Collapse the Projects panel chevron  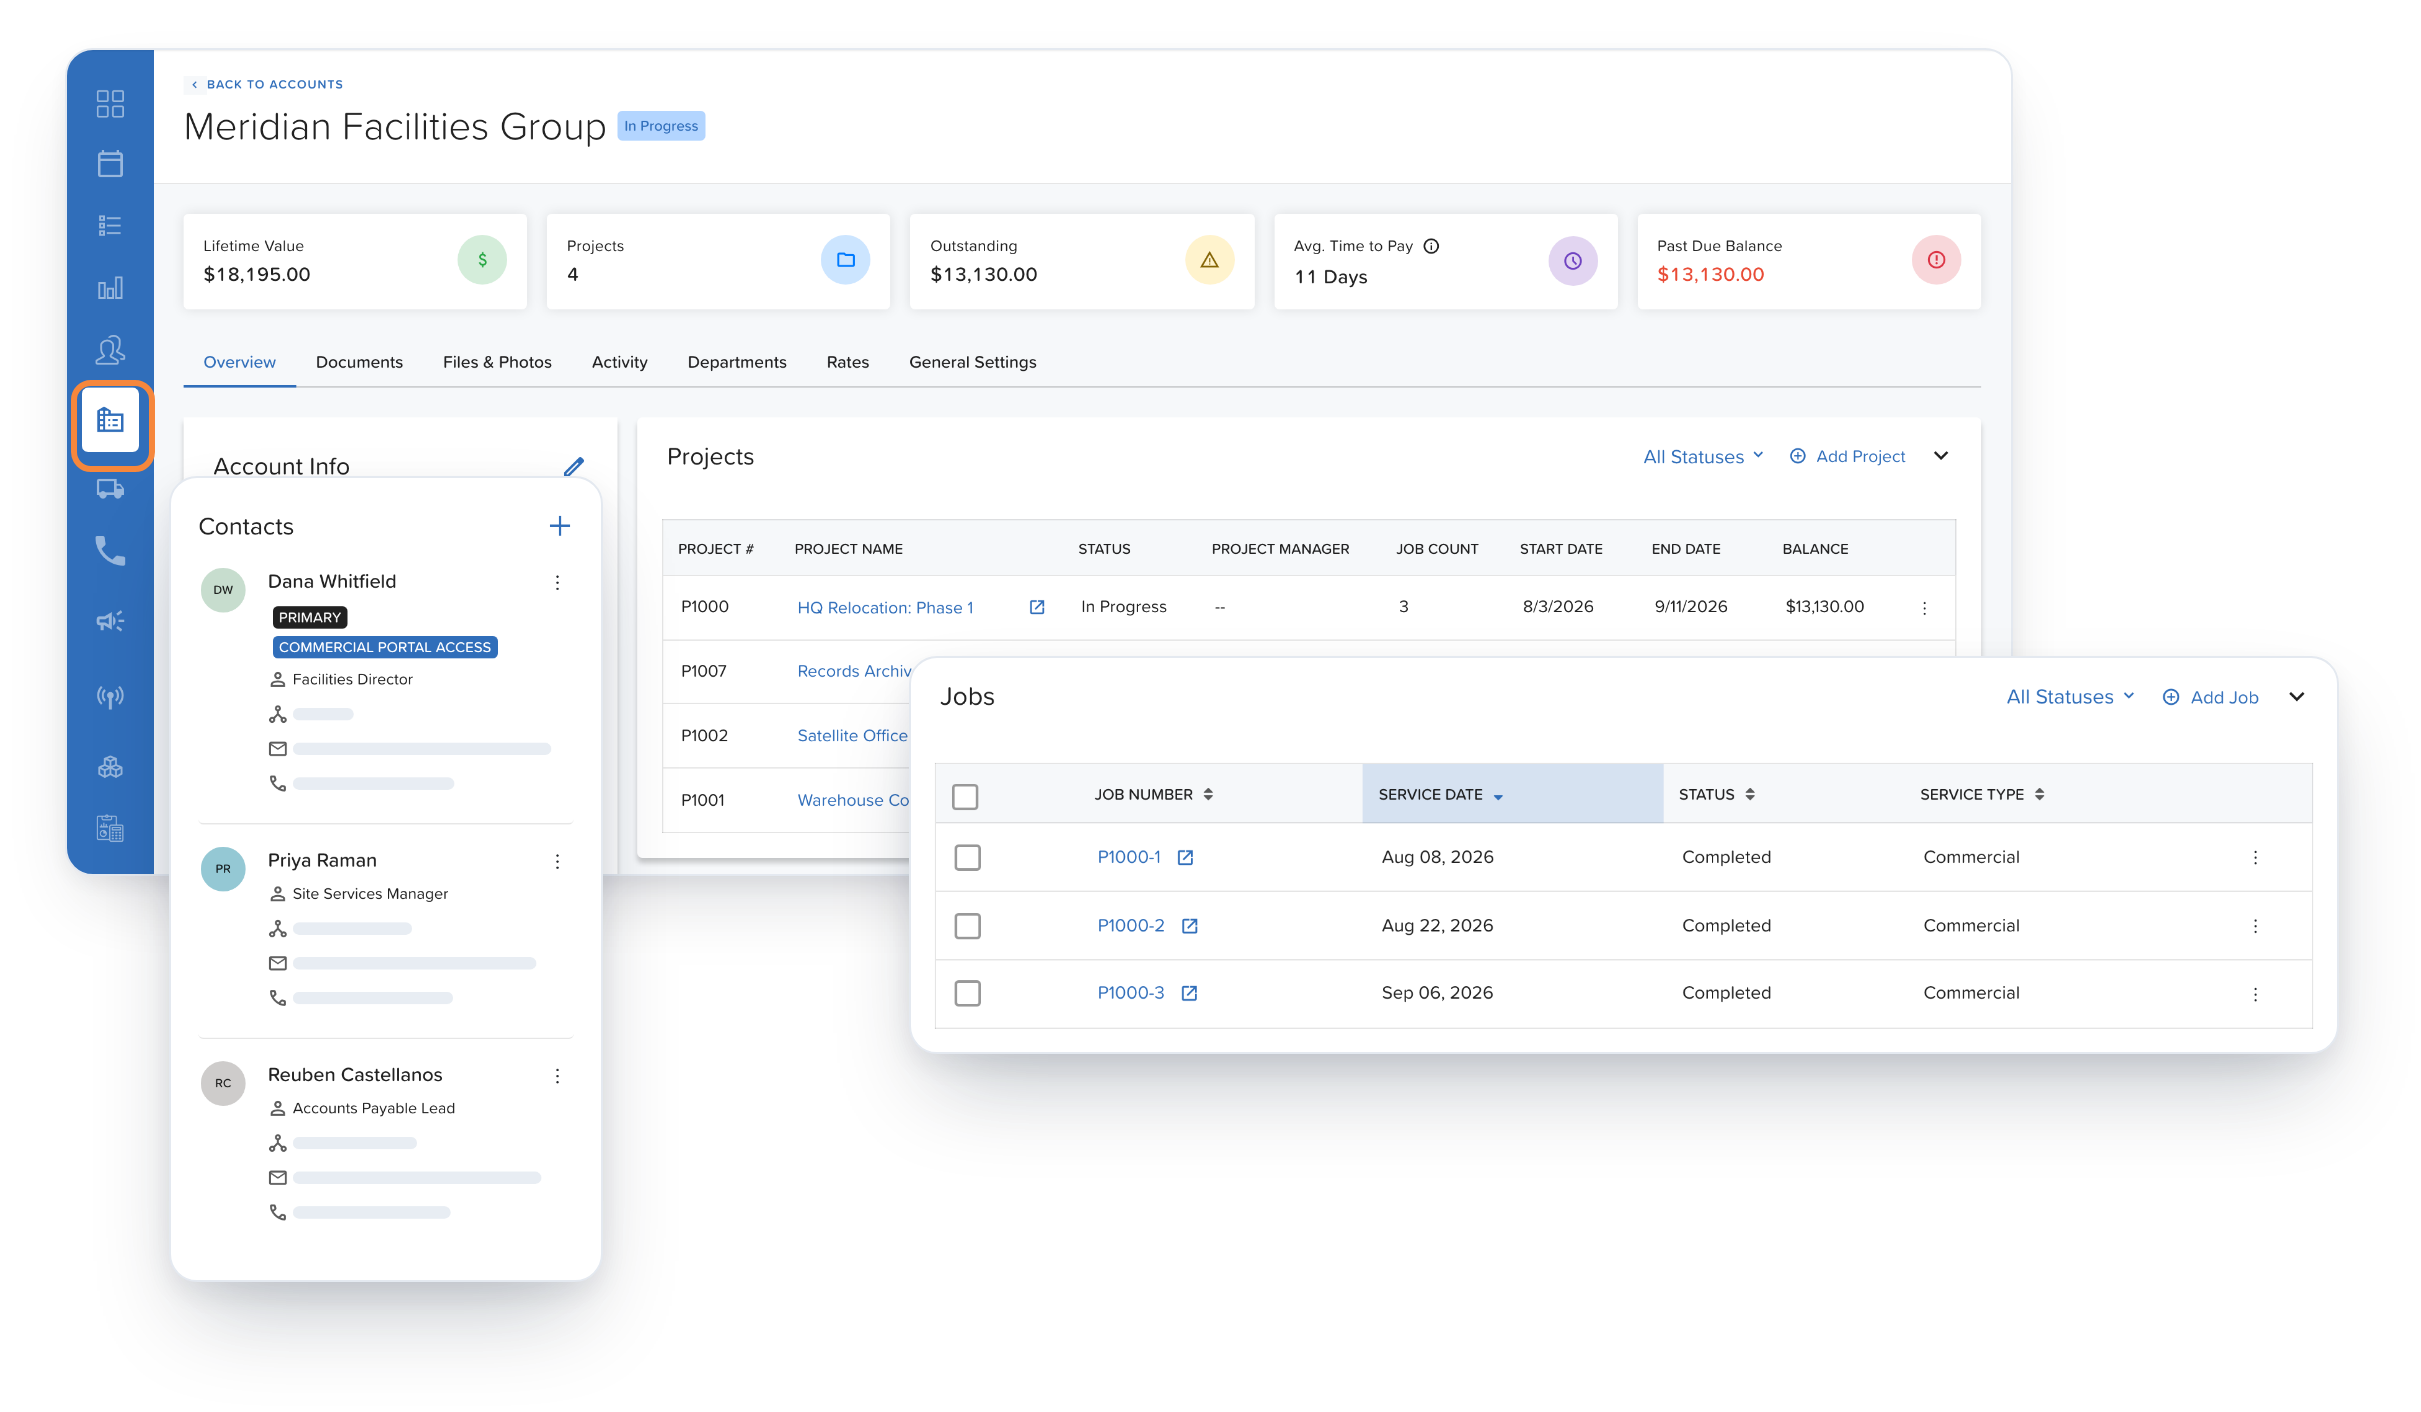coord(1941,456)
